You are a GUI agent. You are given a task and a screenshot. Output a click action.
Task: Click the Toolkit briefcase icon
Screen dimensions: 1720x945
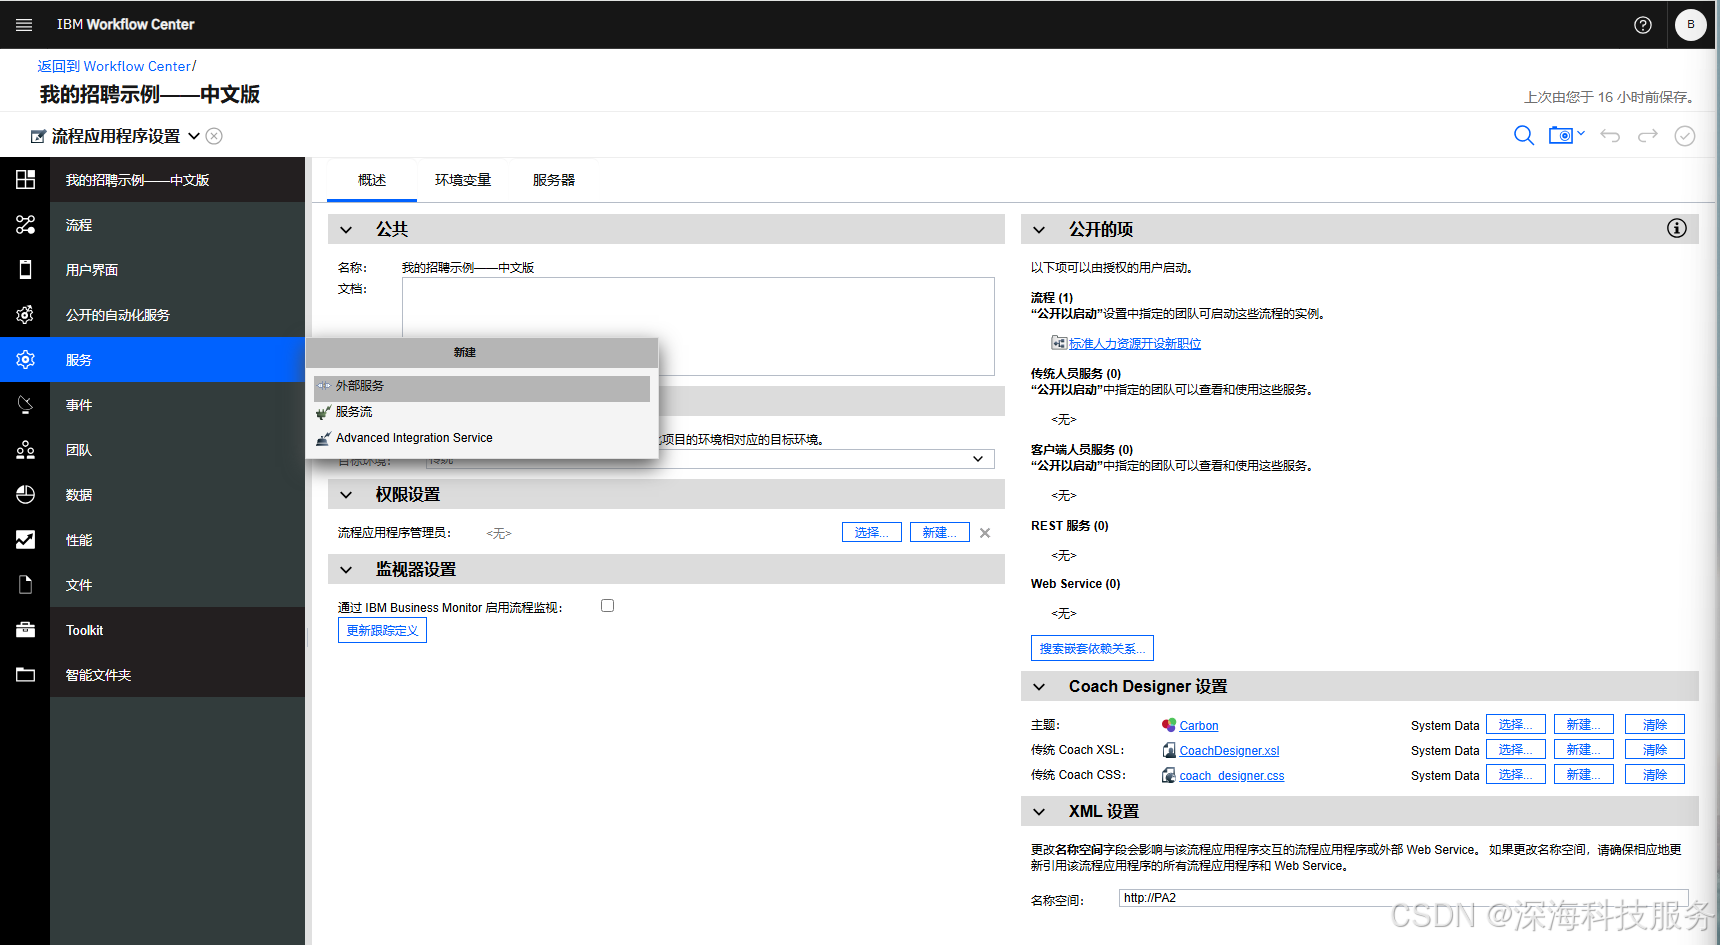tap(25, 630)
